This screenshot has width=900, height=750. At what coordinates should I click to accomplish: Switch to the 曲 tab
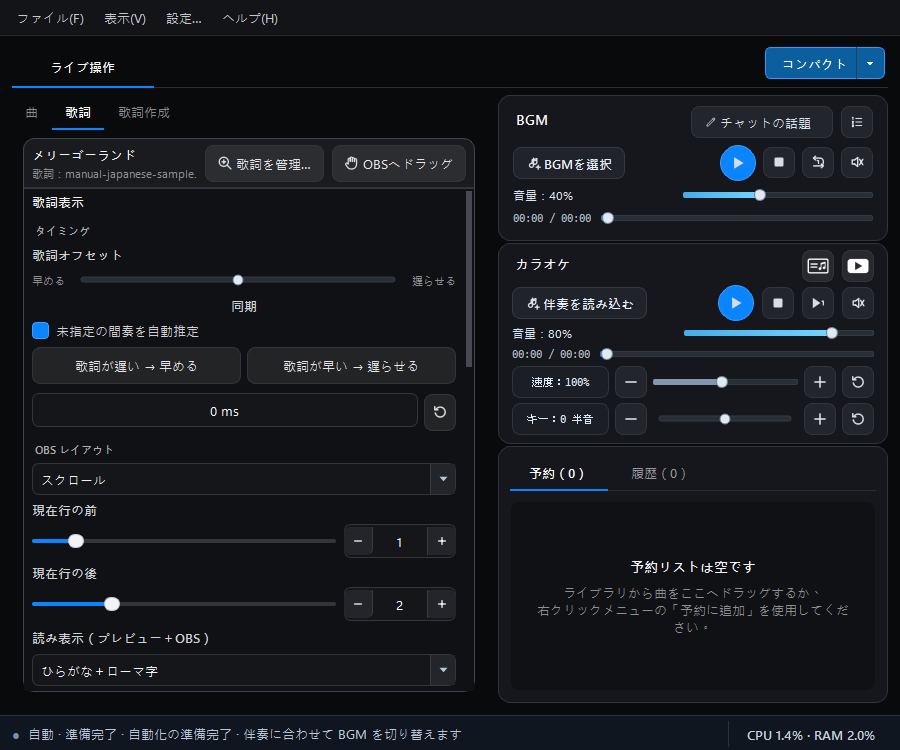[x=32, y=112]
